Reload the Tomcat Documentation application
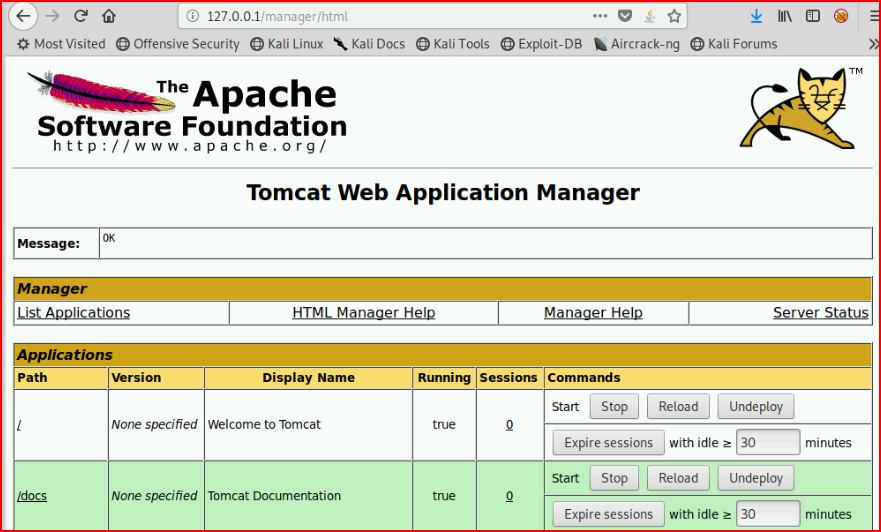 678,478
